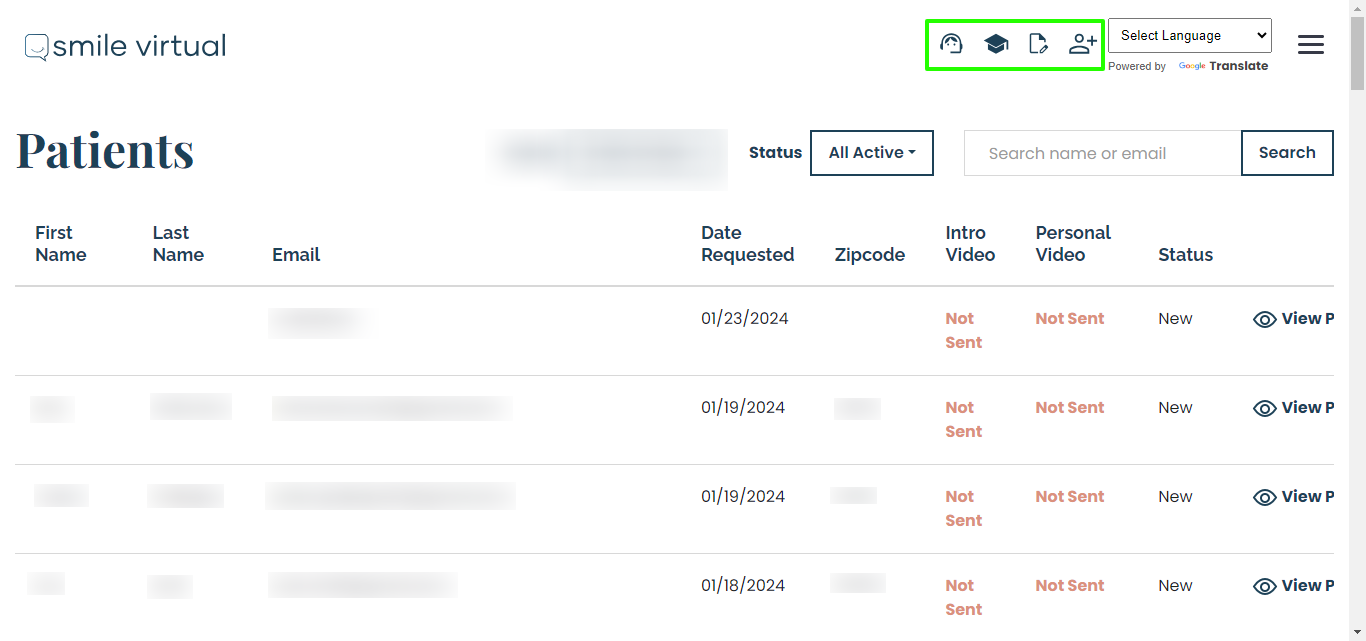Open the hamburger menu
This screenshot has width=1366, height=641.
pos(1310,45)
